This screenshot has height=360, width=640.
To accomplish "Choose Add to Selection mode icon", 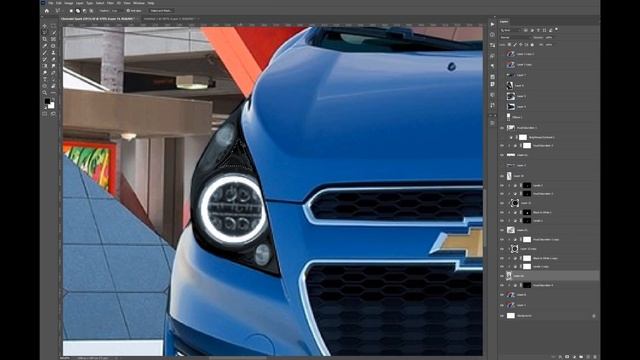I will [x=78, y=11].
